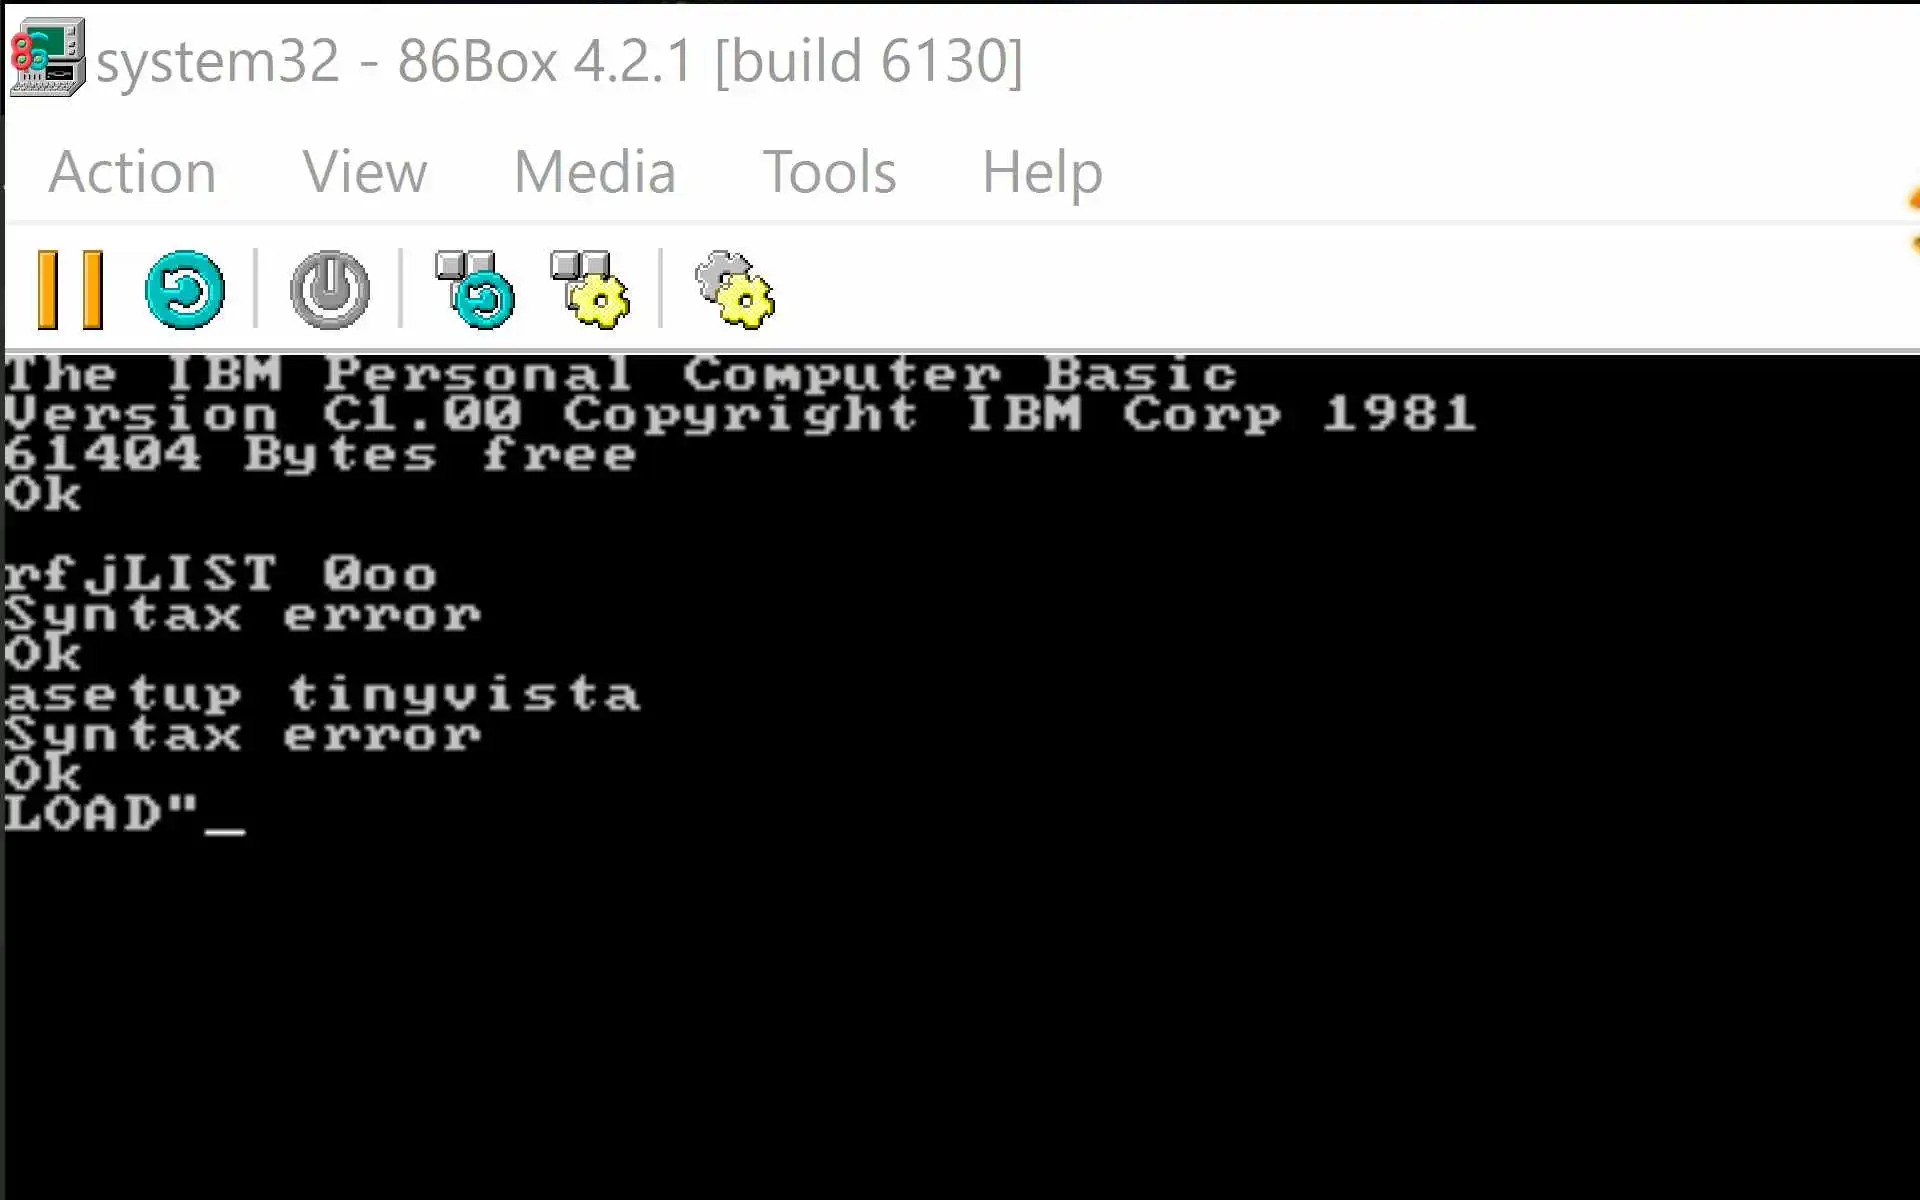This screenshot has width=1920, height=1200.
Task: Open machine Settings via the gears icon
Action: (x=735, y=290)
